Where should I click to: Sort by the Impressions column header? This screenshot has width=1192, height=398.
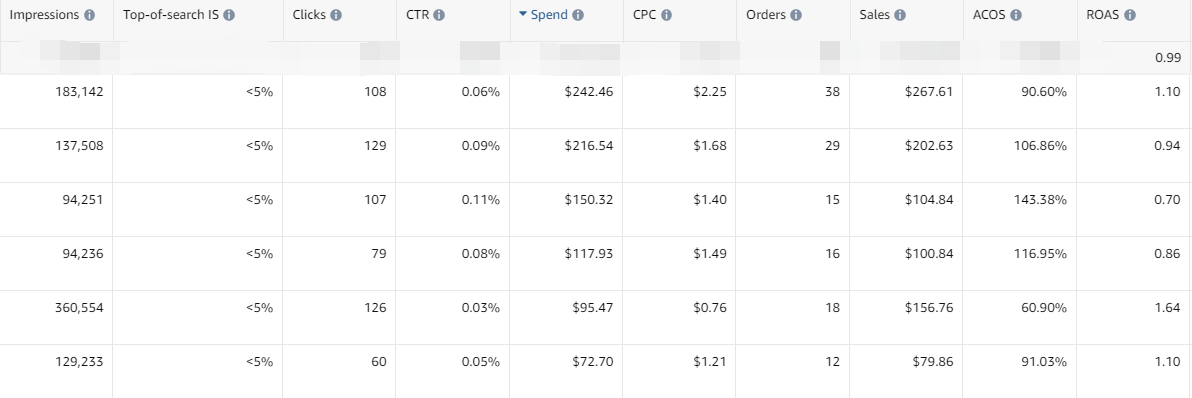[x=45, y=15]
